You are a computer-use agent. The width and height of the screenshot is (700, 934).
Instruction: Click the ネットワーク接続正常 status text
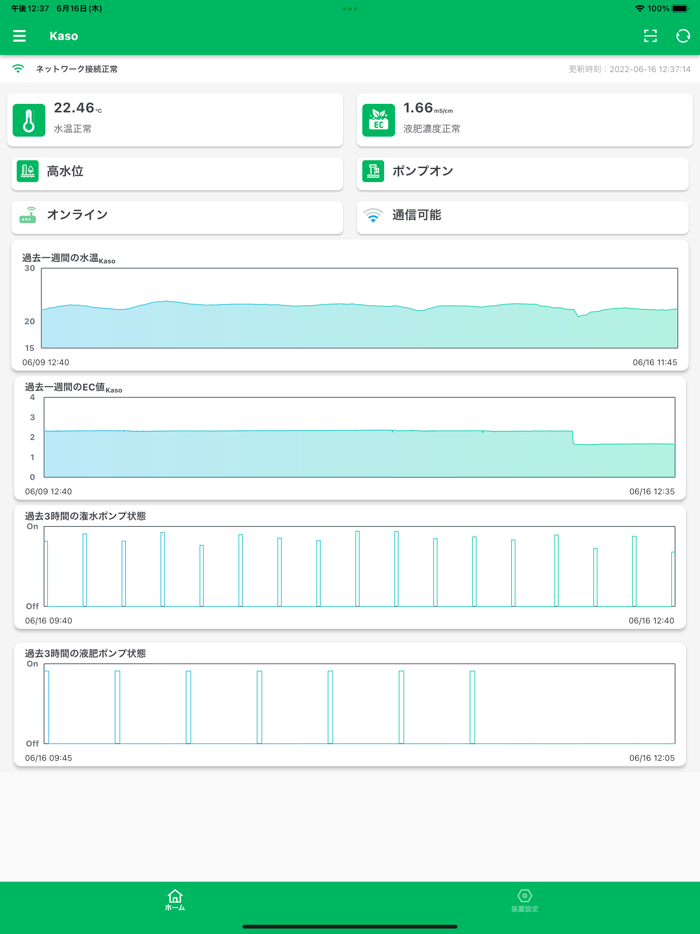point(77,69)
